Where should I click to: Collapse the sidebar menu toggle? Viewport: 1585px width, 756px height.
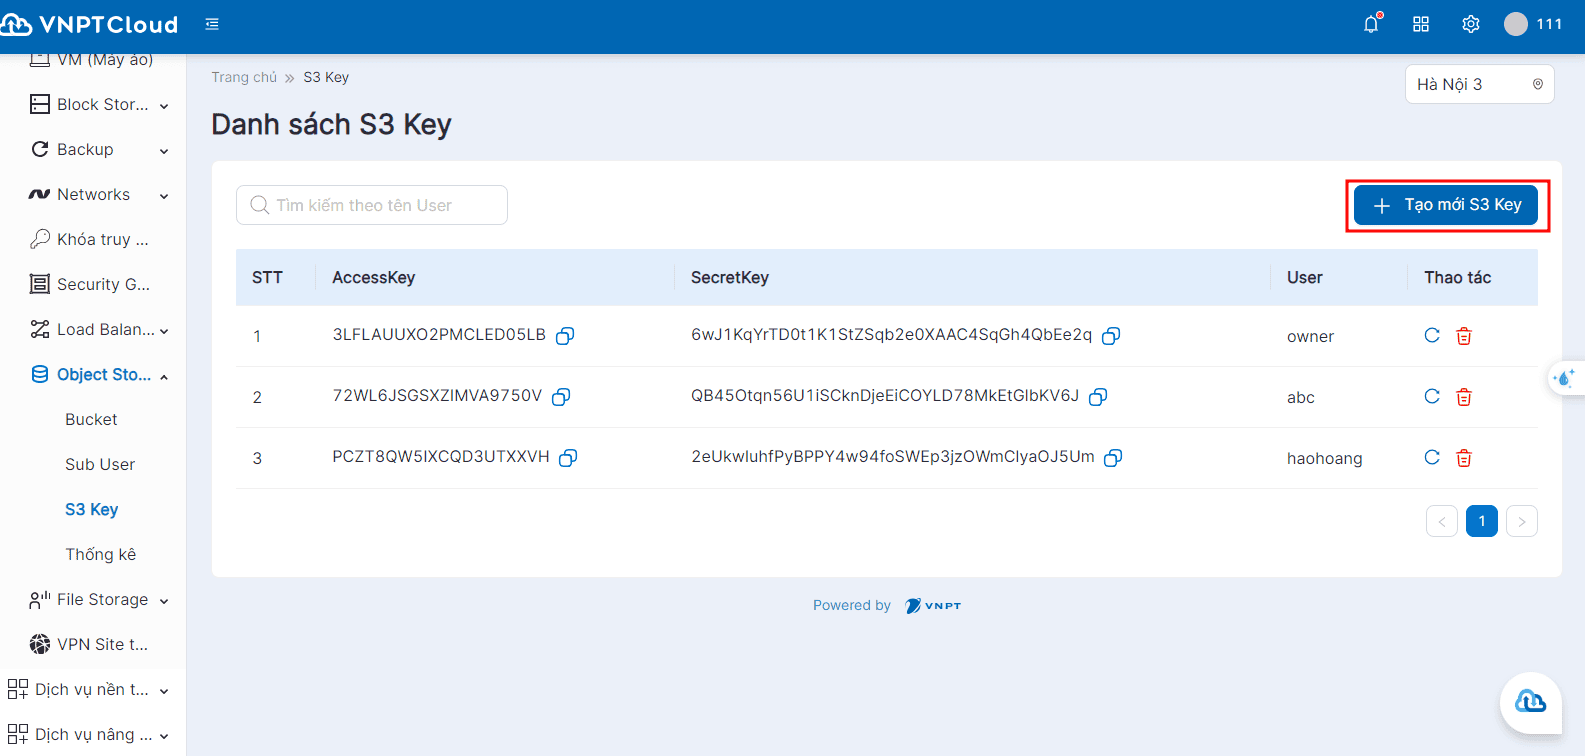click(212, 24)
